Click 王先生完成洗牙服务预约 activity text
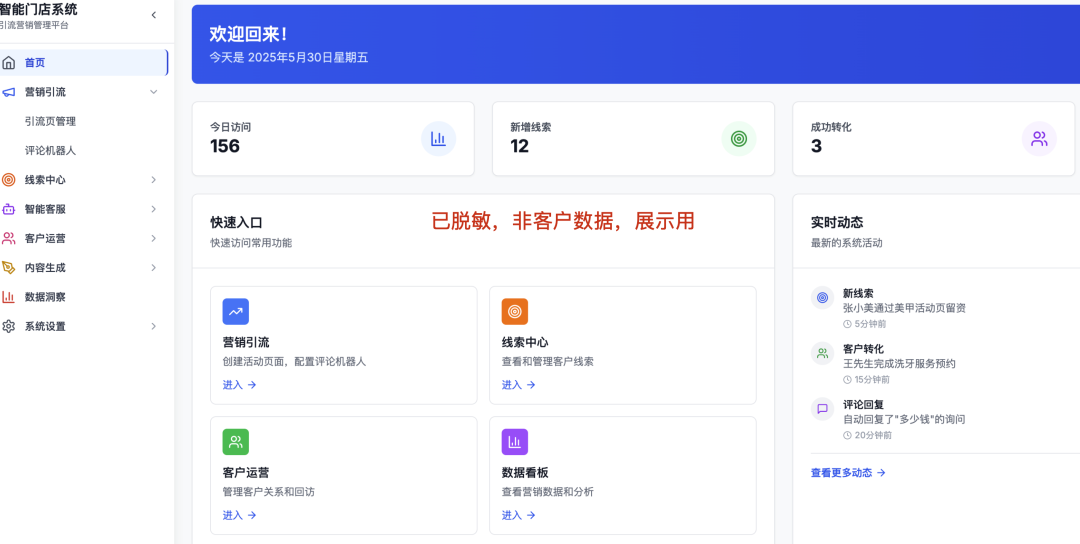The height and width of the screenshot is (544, 1080). tap(900, 364)
